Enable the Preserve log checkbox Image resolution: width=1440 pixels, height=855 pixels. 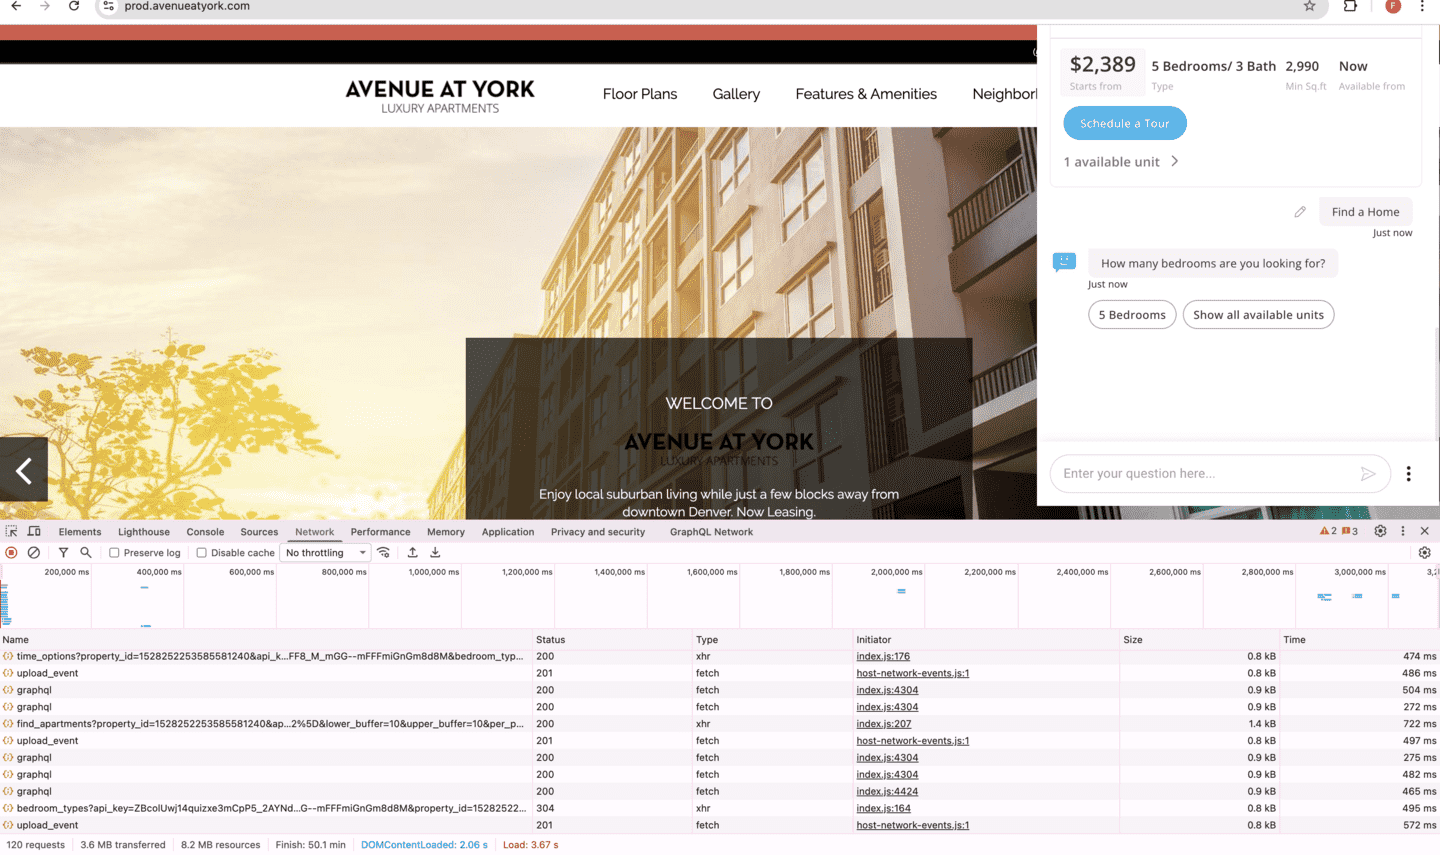pyautogui.click(x=115, y=553)
